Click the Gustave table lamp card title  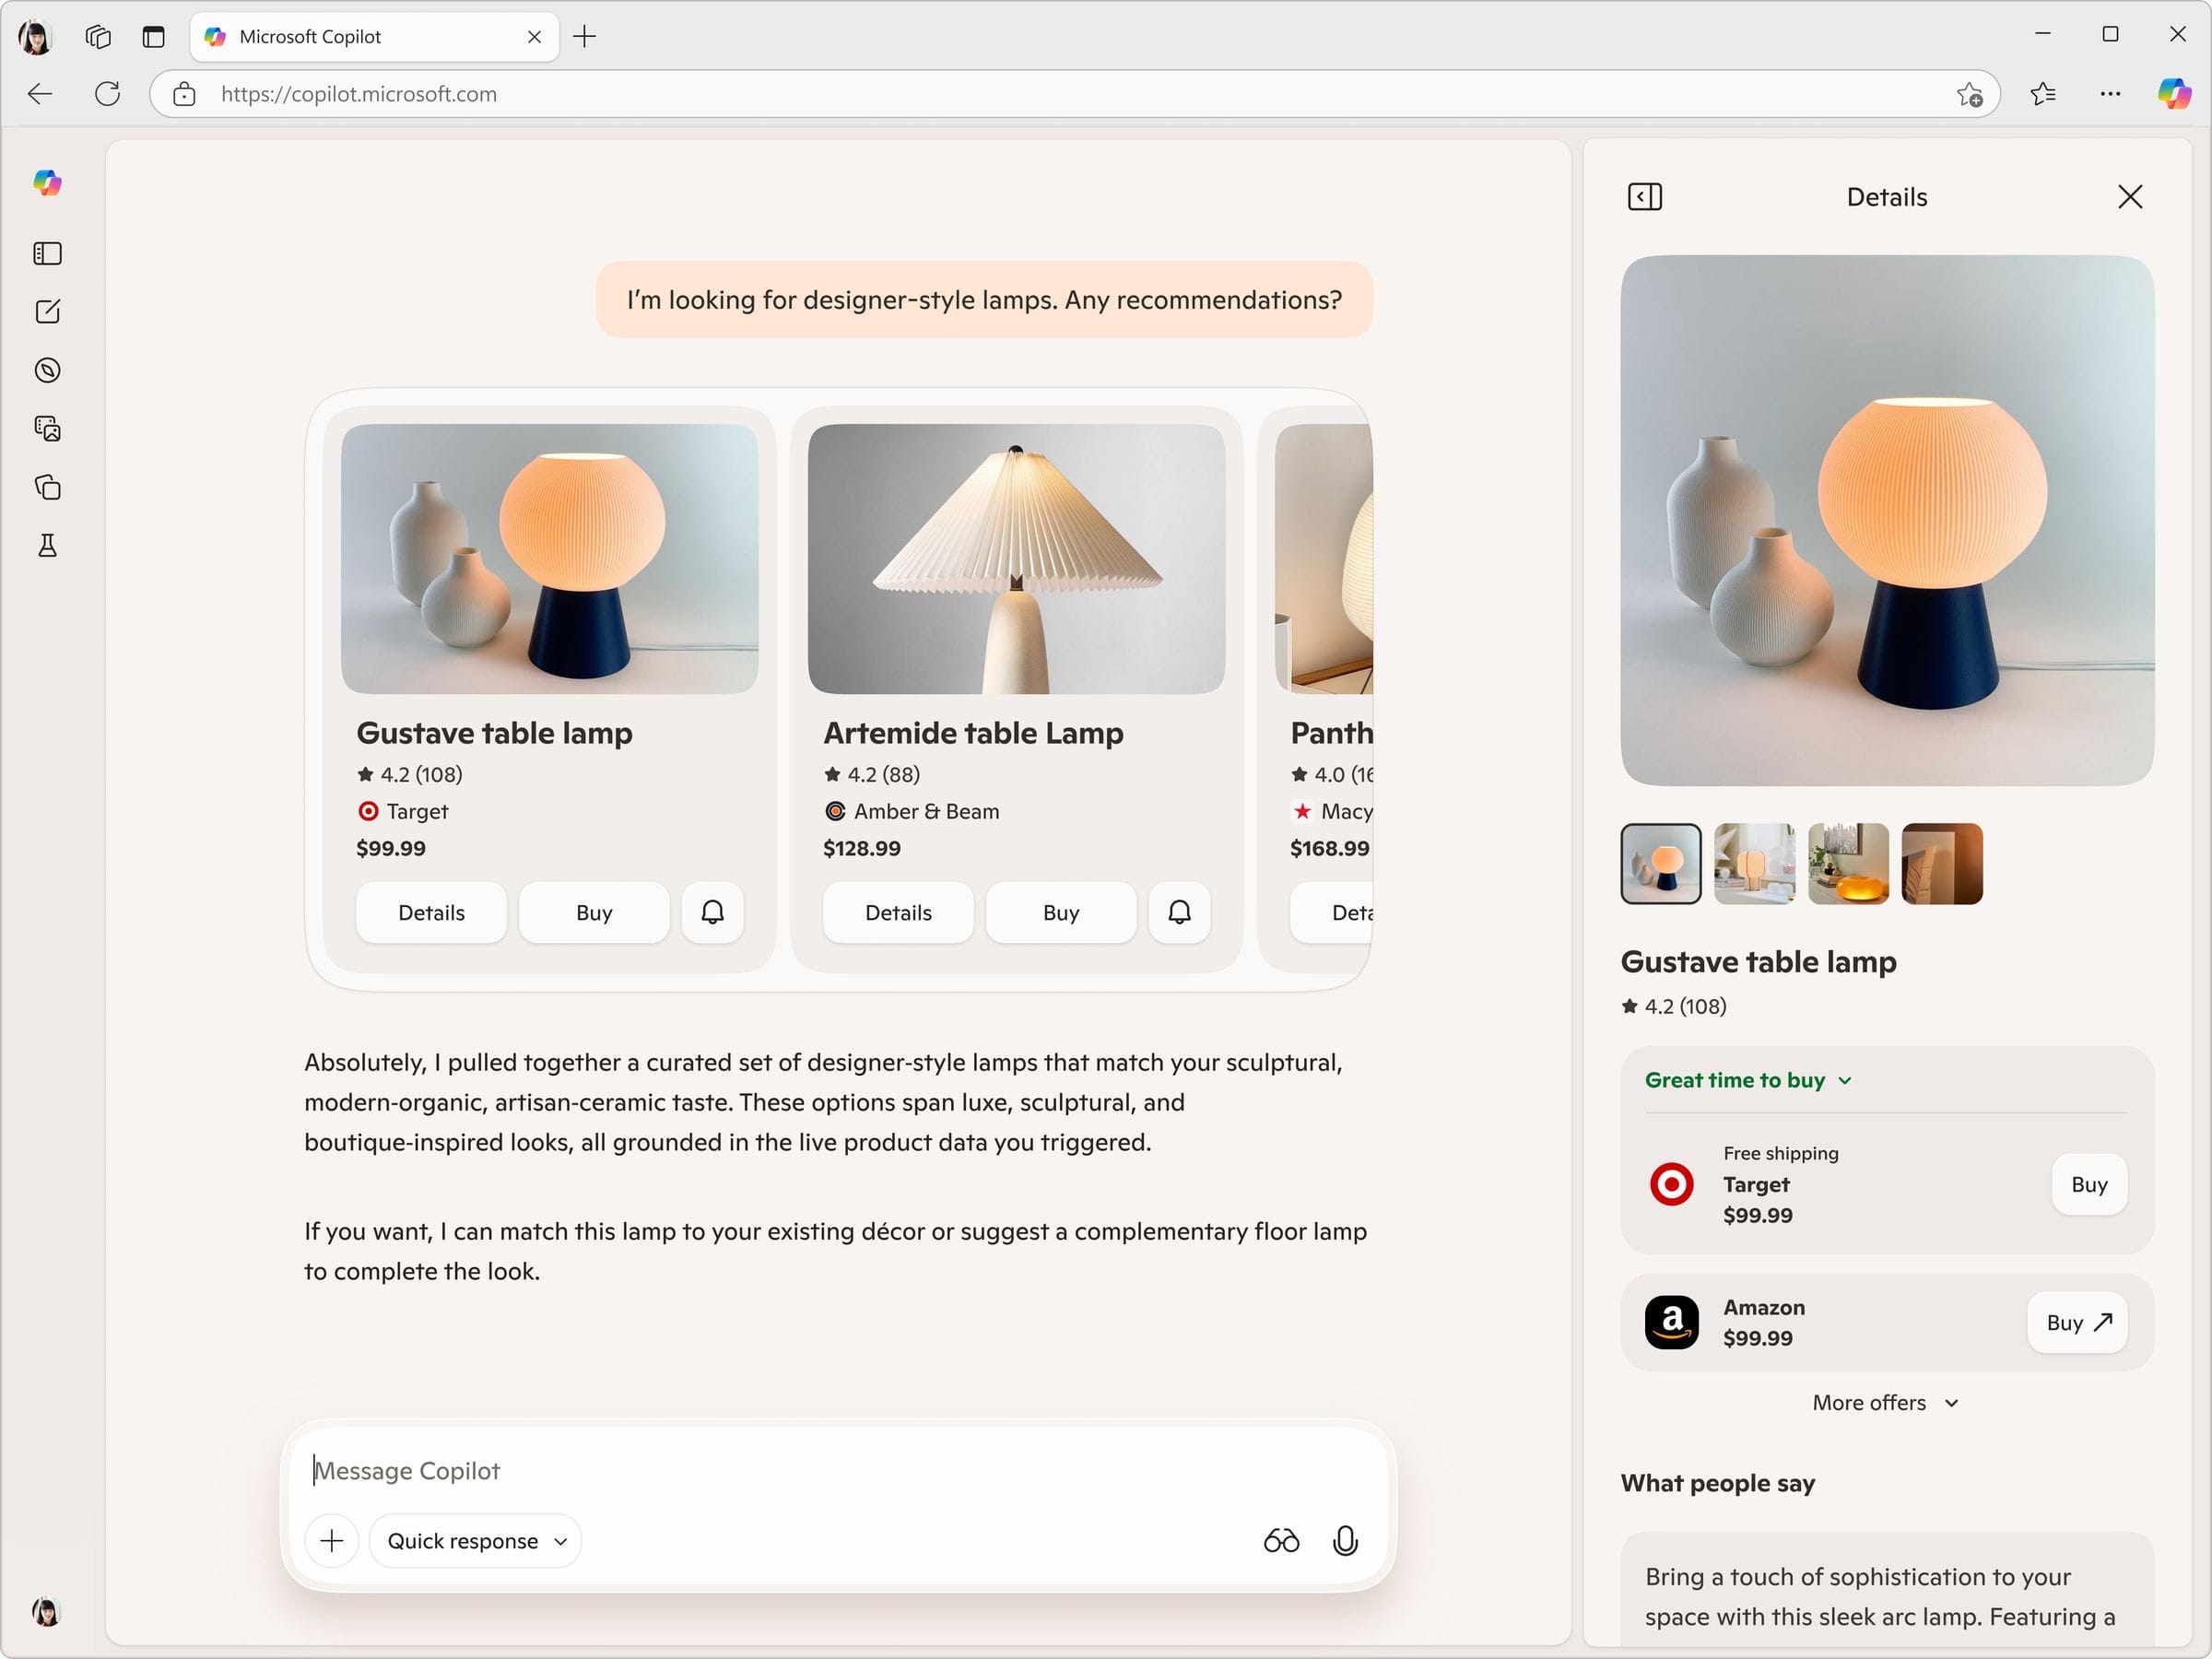coord(494,733)
